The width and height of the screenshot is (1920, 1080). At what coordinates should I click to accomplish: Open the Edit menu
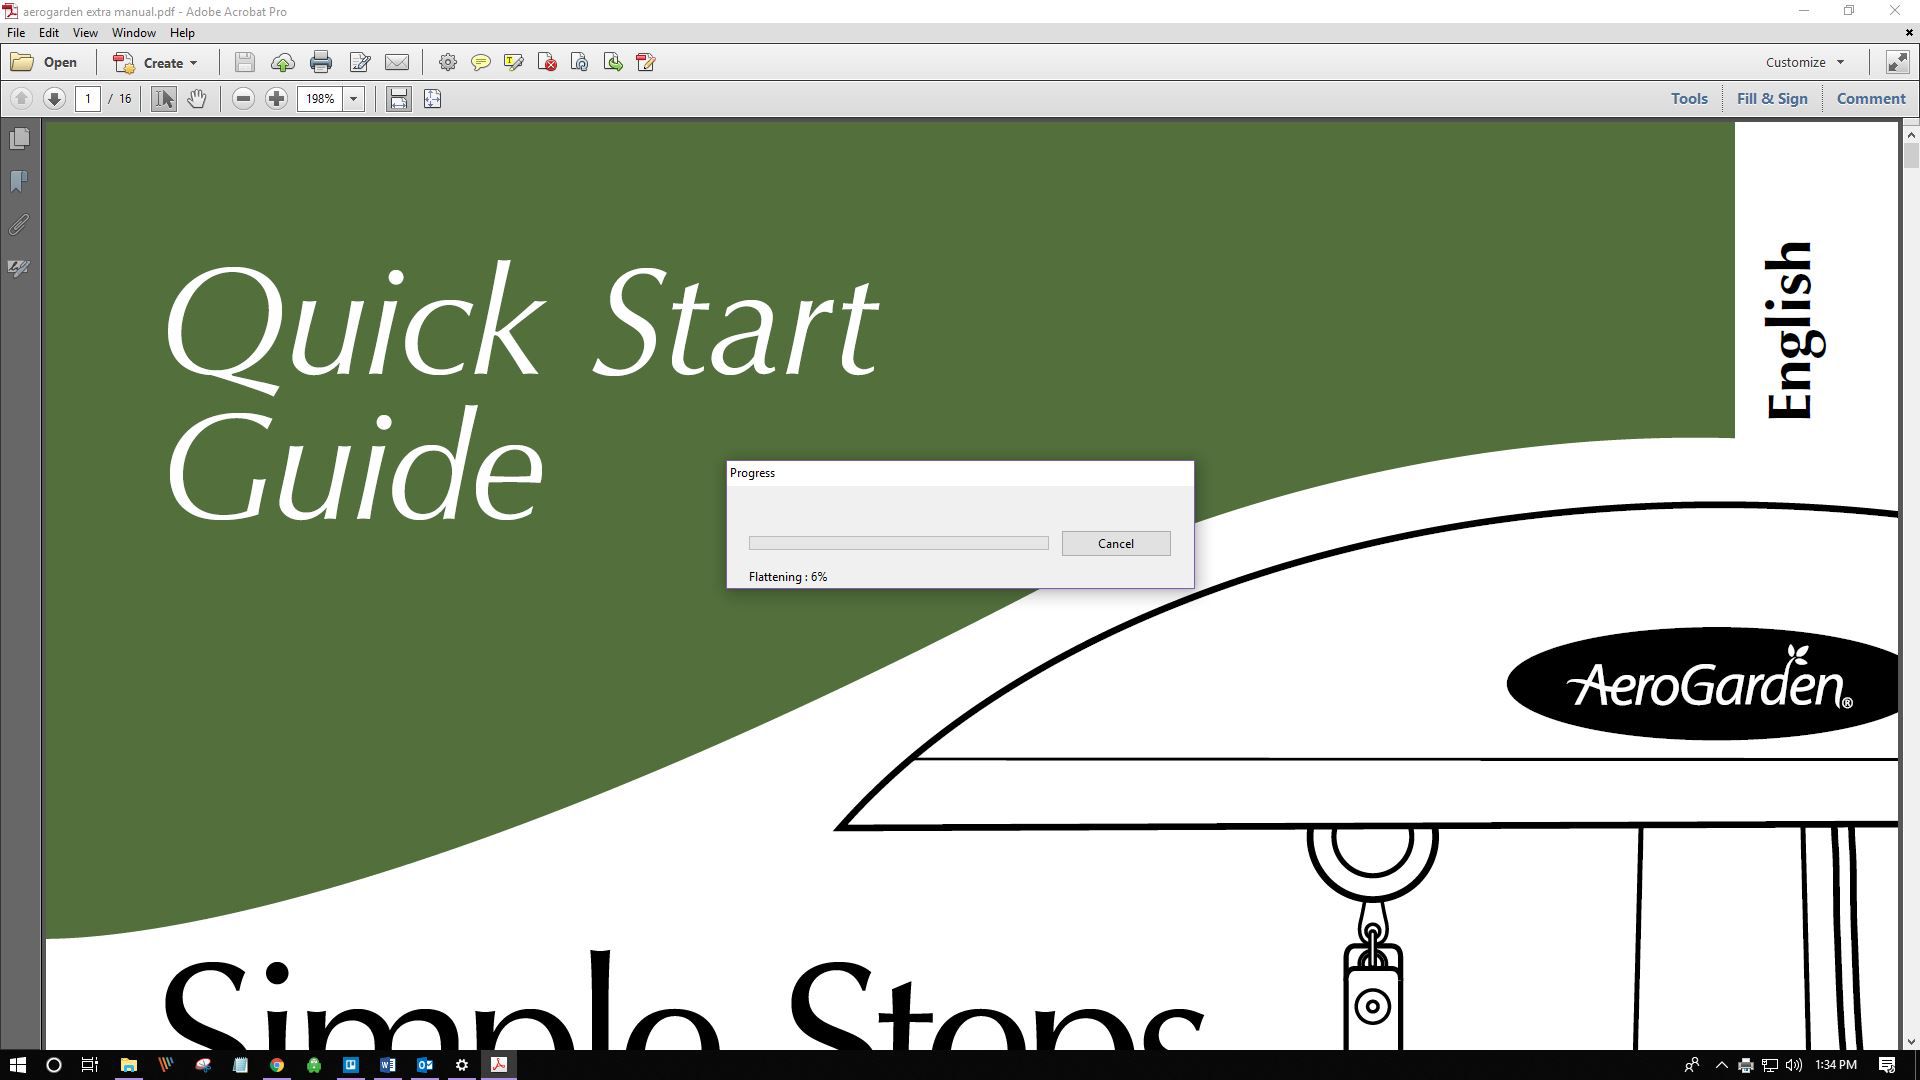pyautogui.click(x=47, y=33)
